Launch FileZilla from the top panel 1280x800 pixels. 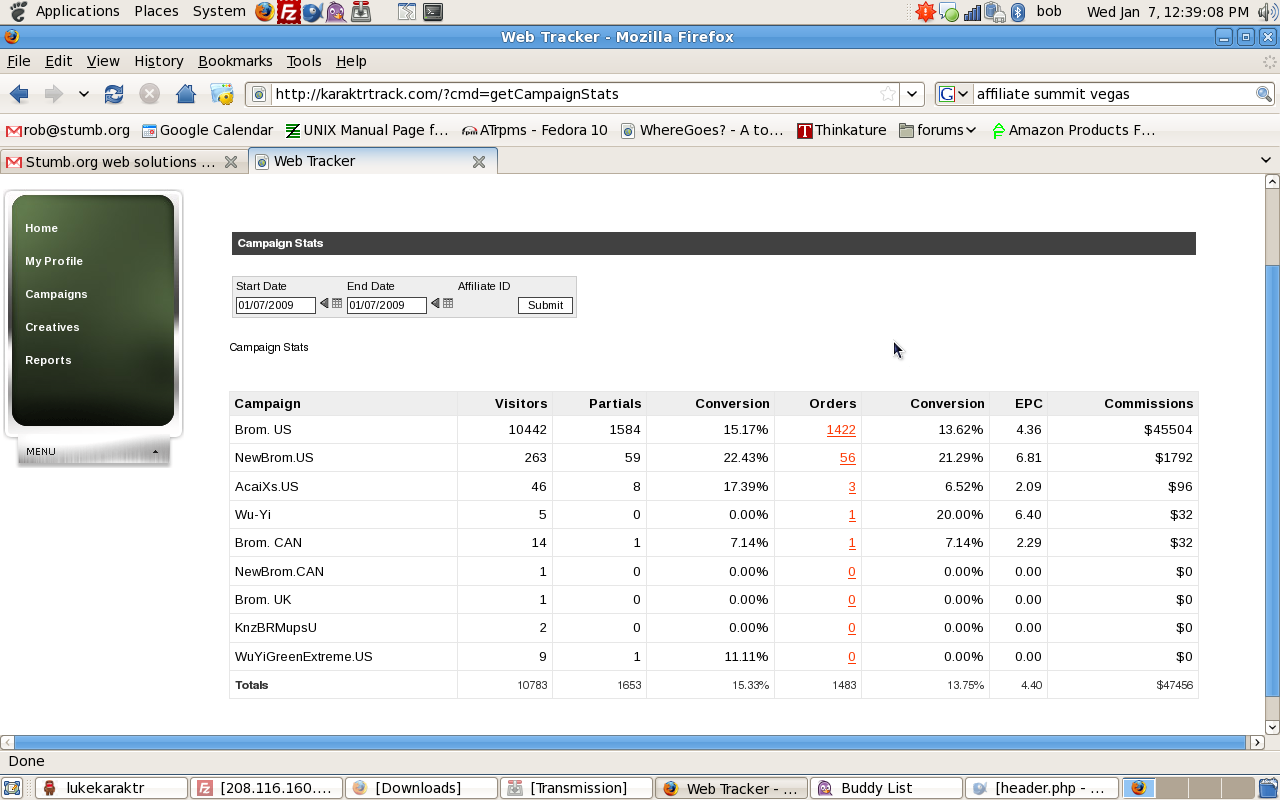(x=289, y=12)
